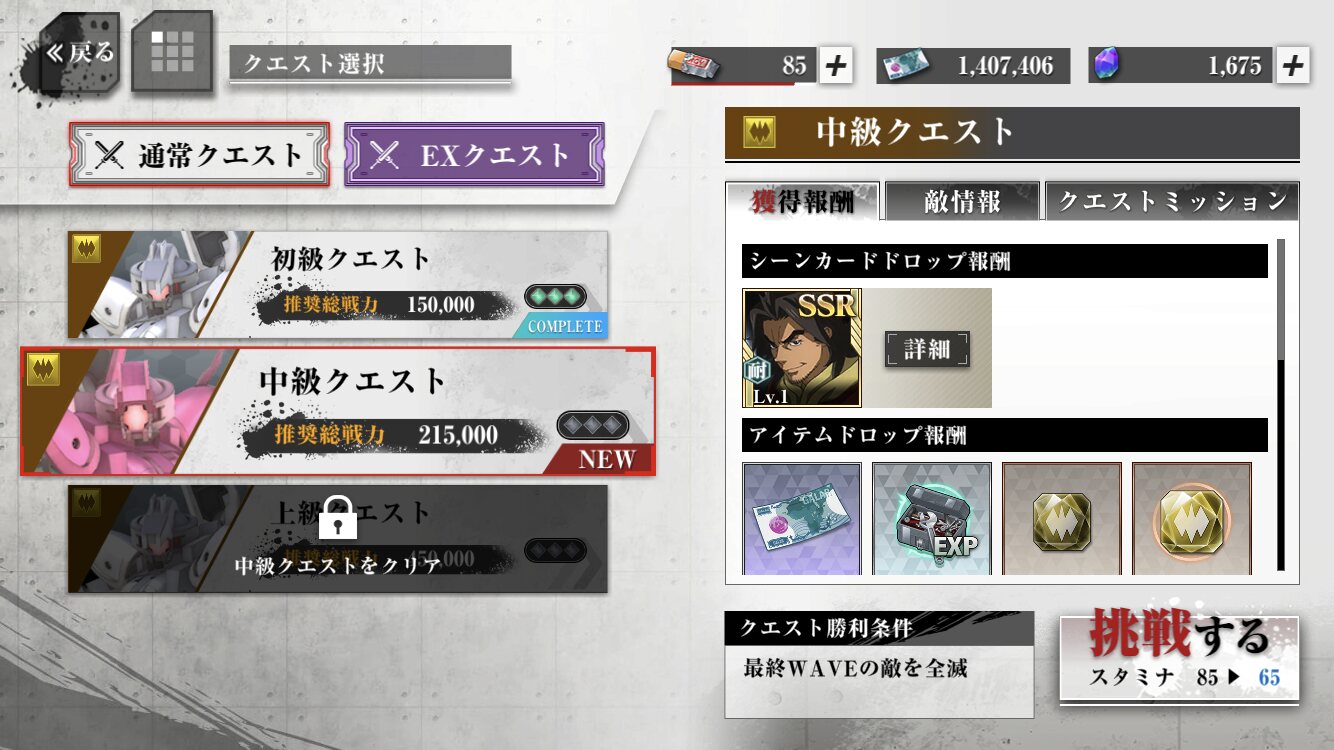Open the 獲得報酬 tab
Image resolution: width=1334 pixels, height=750 pixels.
(803, 201)
